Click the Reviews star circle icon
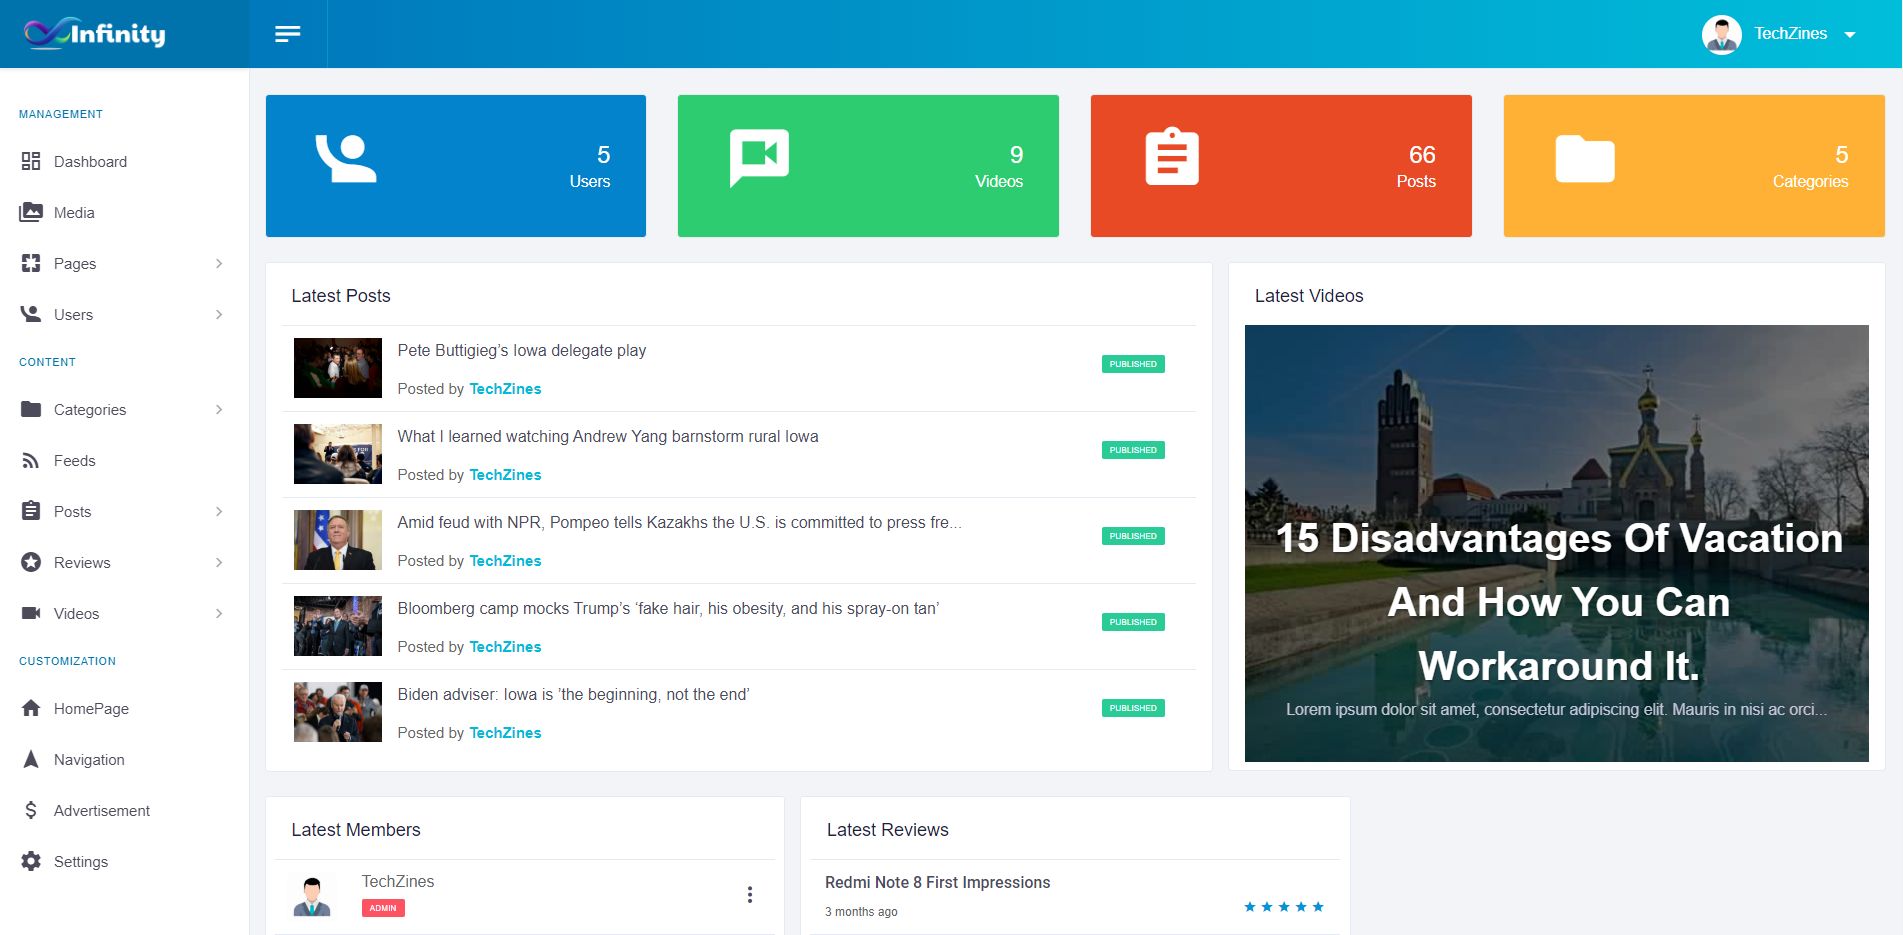Viewport: 1903px width, 935px height. [31, 562]
